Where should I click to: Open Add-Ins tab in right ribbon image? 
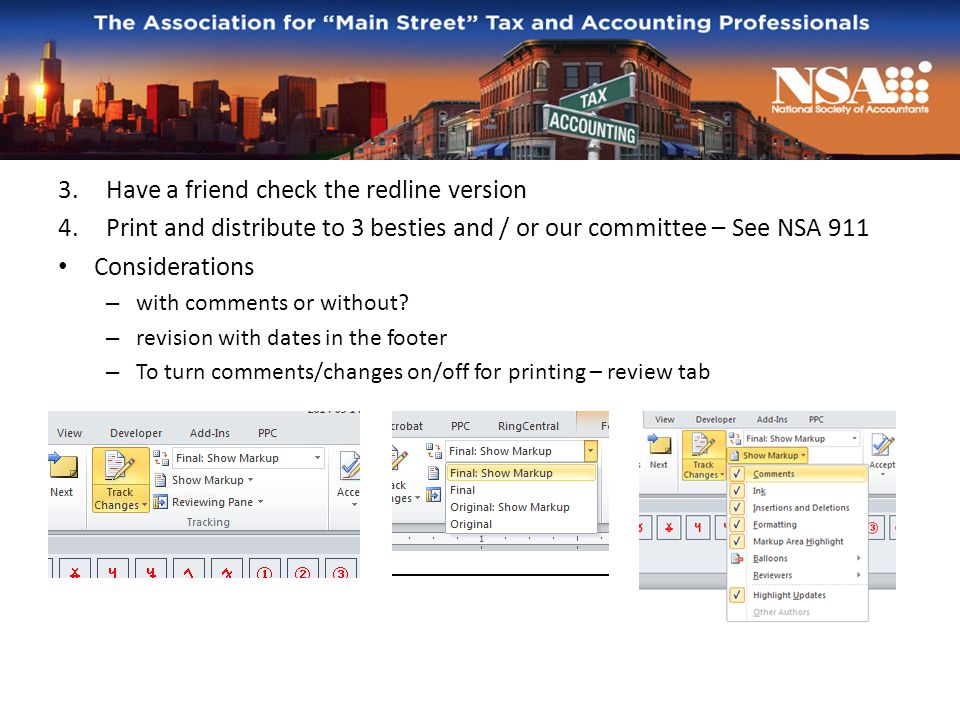(772, 419)
